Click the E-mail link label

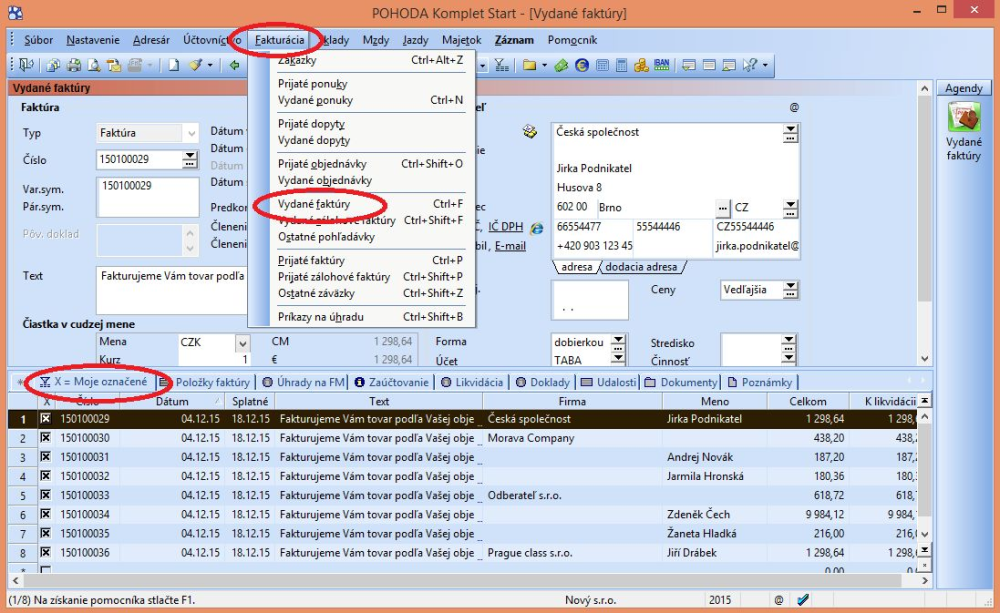click(x=510, y=246)
